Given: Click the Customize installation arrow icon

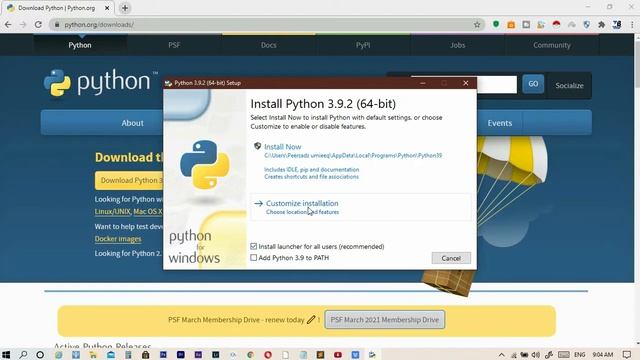Looking at the screenshot, I should click(x=258, y=203).
